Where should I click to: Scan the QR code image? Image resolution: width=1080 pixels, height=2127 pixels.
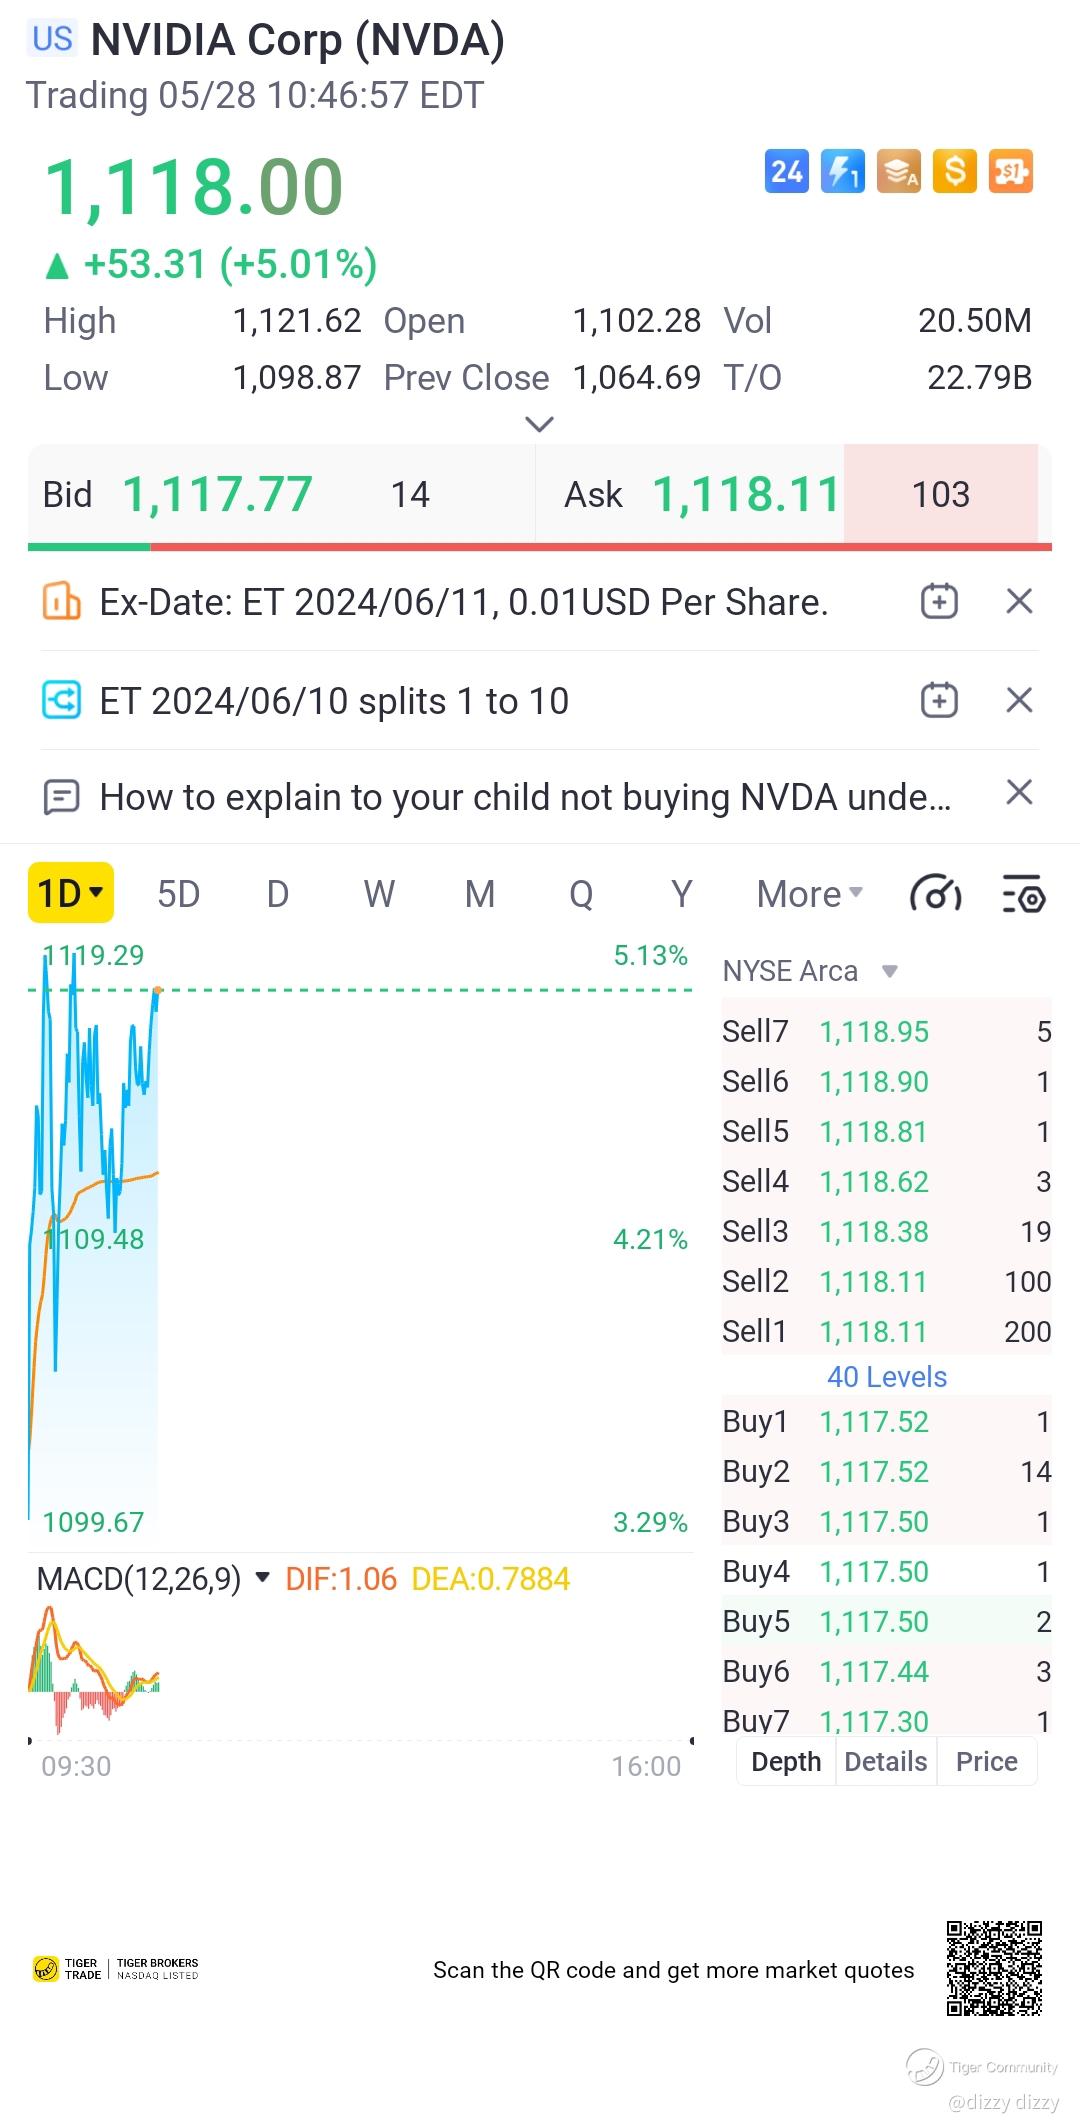point(994,1968)
